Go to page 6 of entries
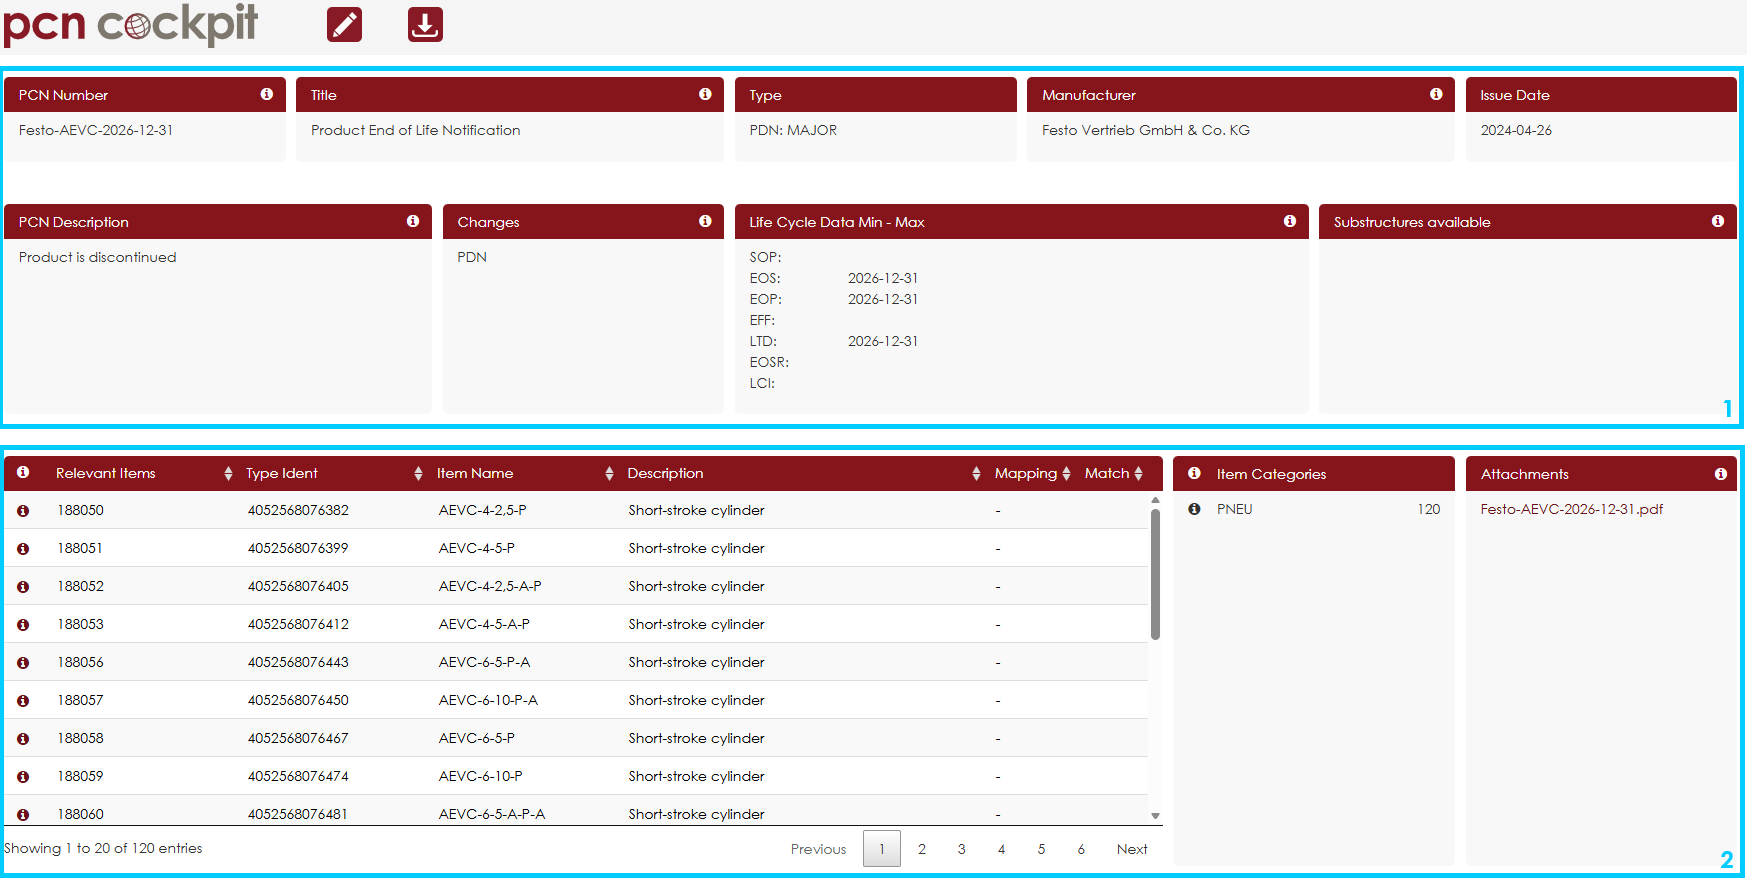 (x=1081, y=849)
